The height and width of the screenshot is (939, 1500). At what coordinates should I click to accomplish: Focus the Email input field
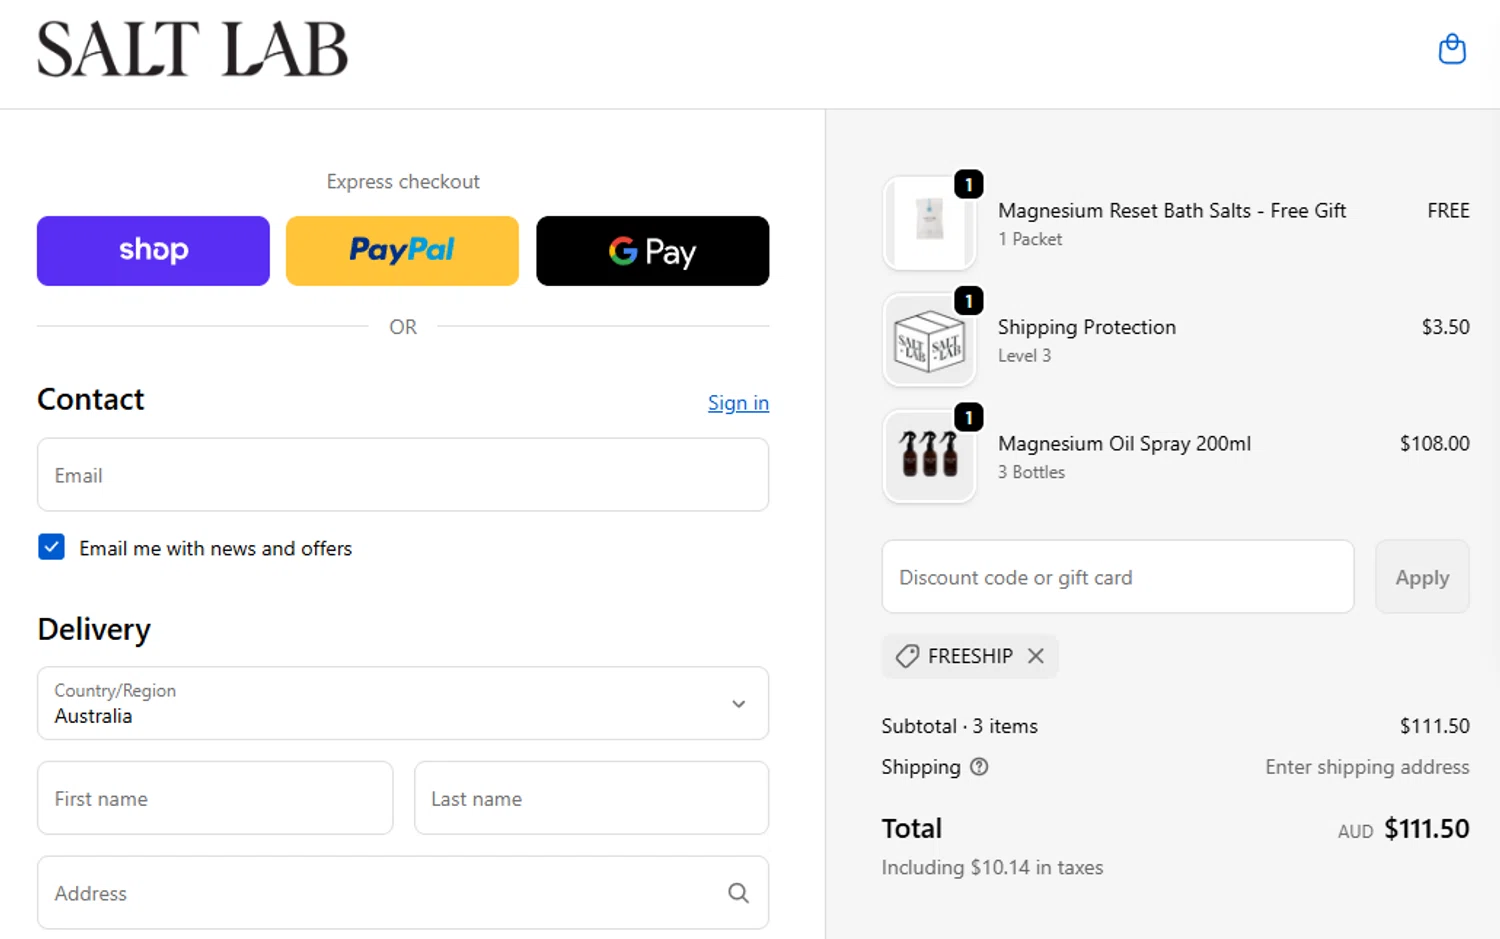[403, 475]
